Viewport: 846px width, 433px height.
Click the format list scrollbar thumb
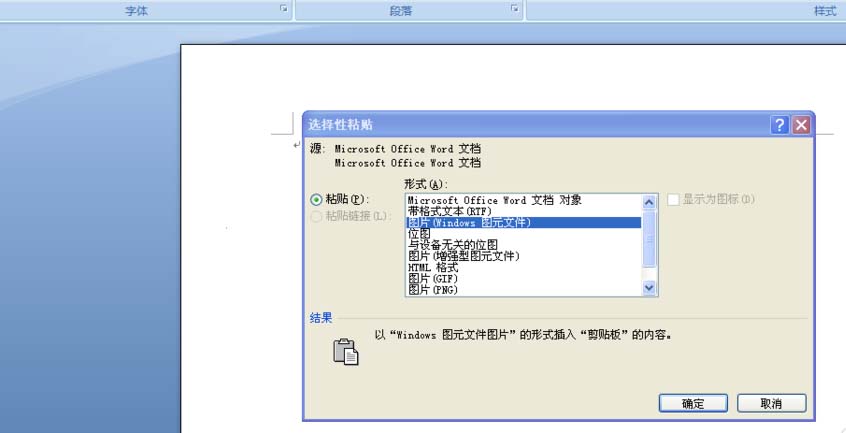click(x=649, y=238)
